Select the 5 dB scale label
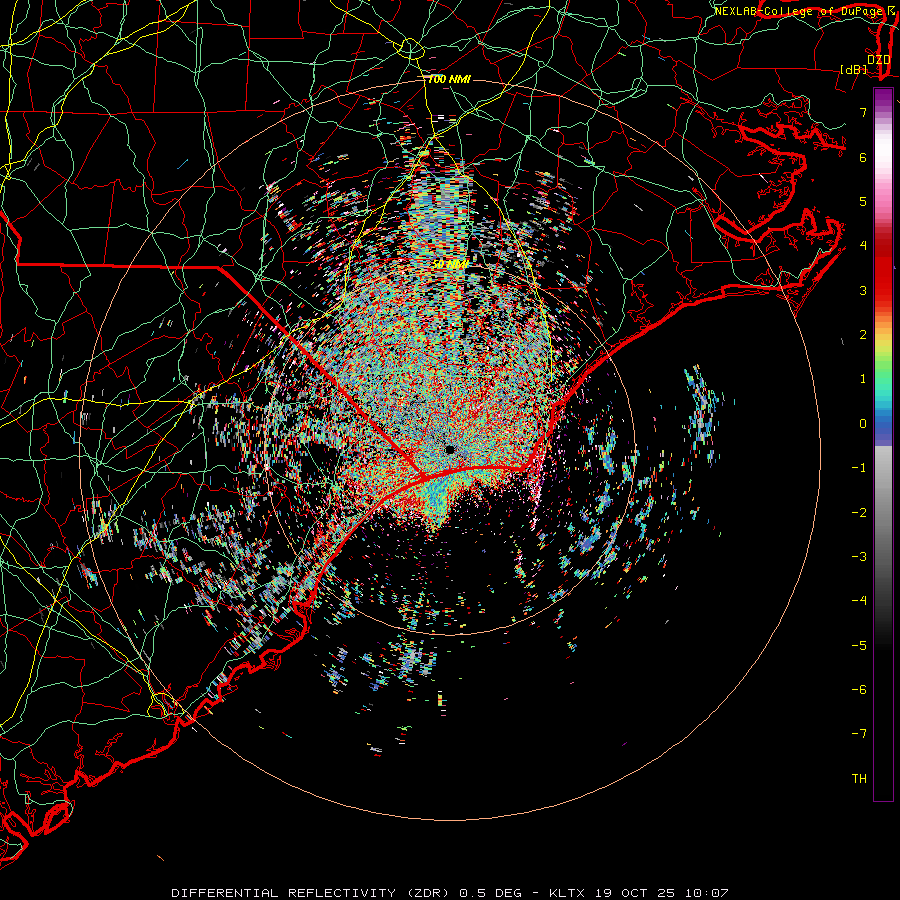The image size is (900, 900). [x=863, y=201]
